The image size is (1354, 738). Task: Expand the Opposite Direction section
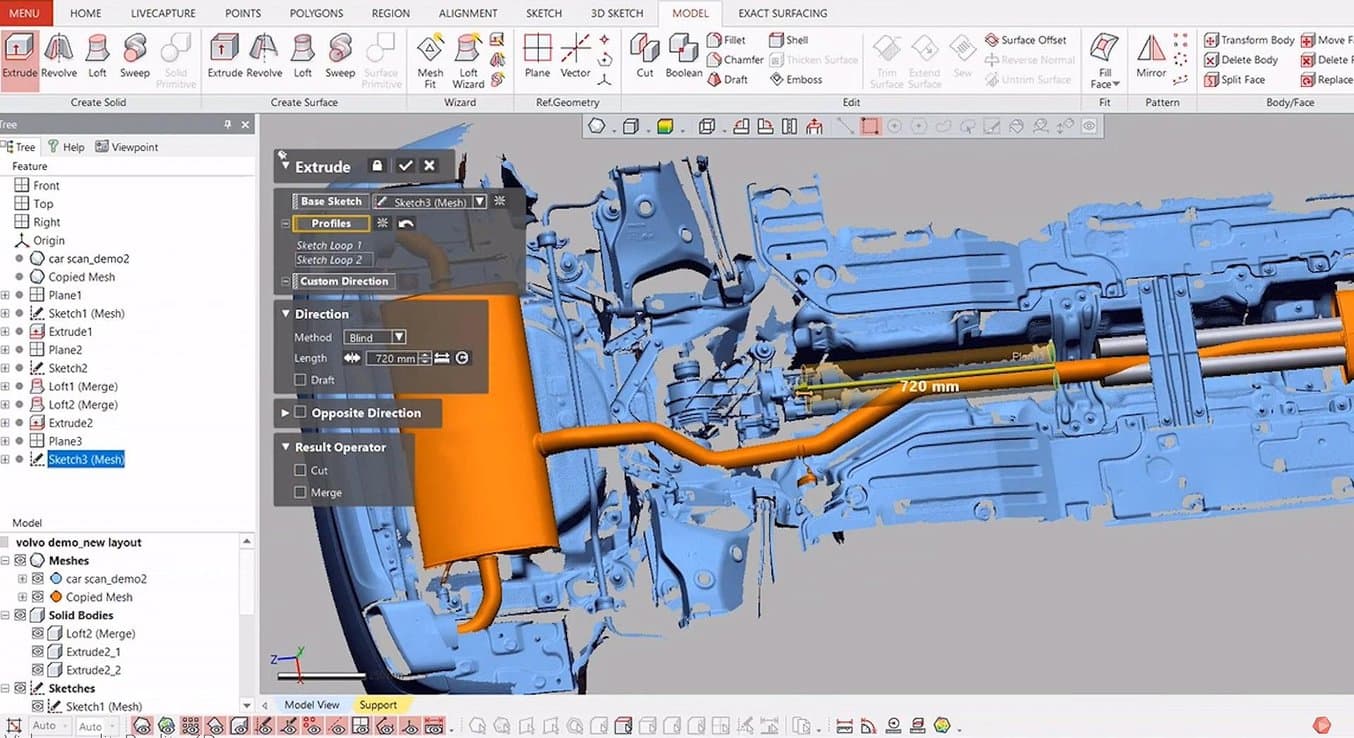pos(285,413)
